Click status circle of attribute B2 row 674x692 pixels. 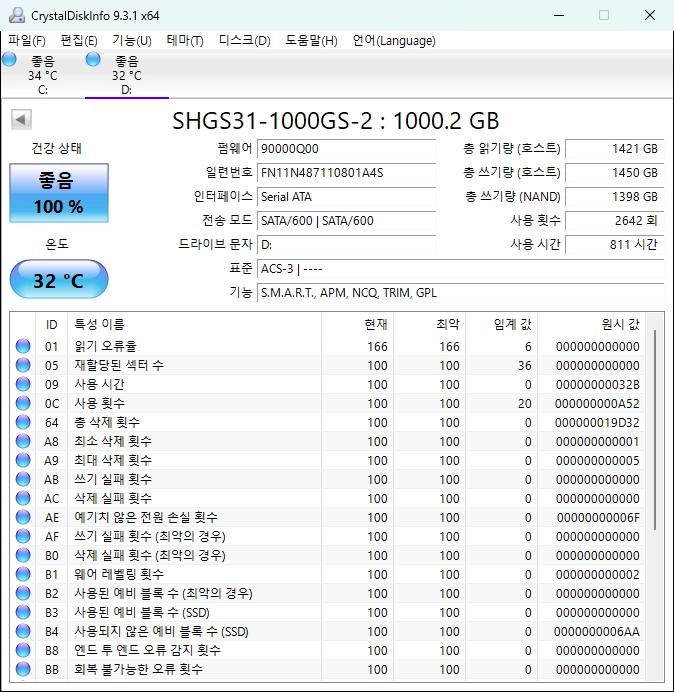click(x=23, y=593)
